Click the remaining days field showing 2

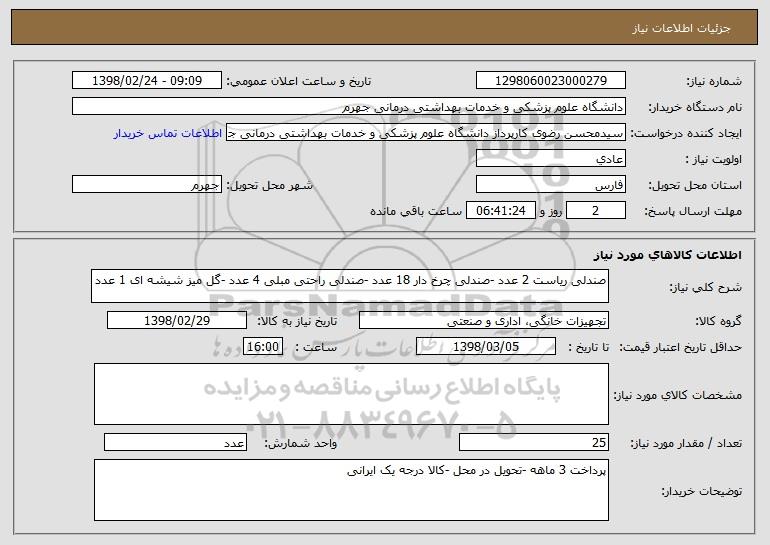(596, 211)
